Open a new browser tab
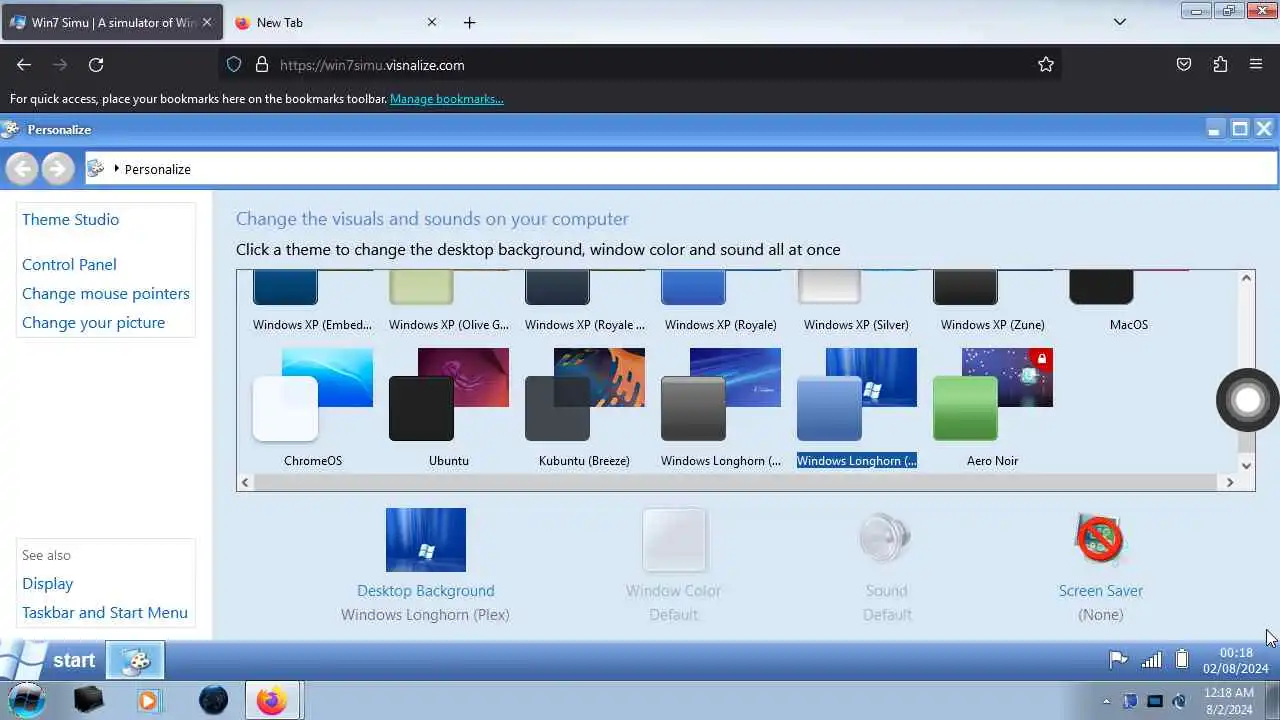1280x720 pixels. coord(470,22)
